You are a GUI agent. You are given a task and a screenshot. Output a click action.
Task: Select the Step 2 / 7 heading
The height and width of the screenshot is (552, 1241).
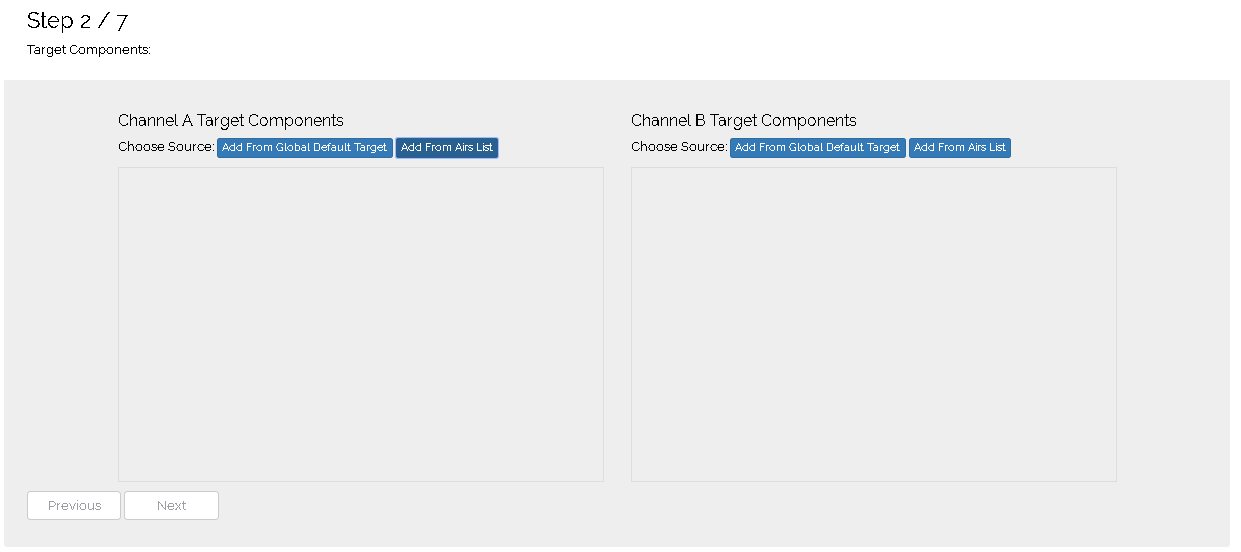(77, 21)
